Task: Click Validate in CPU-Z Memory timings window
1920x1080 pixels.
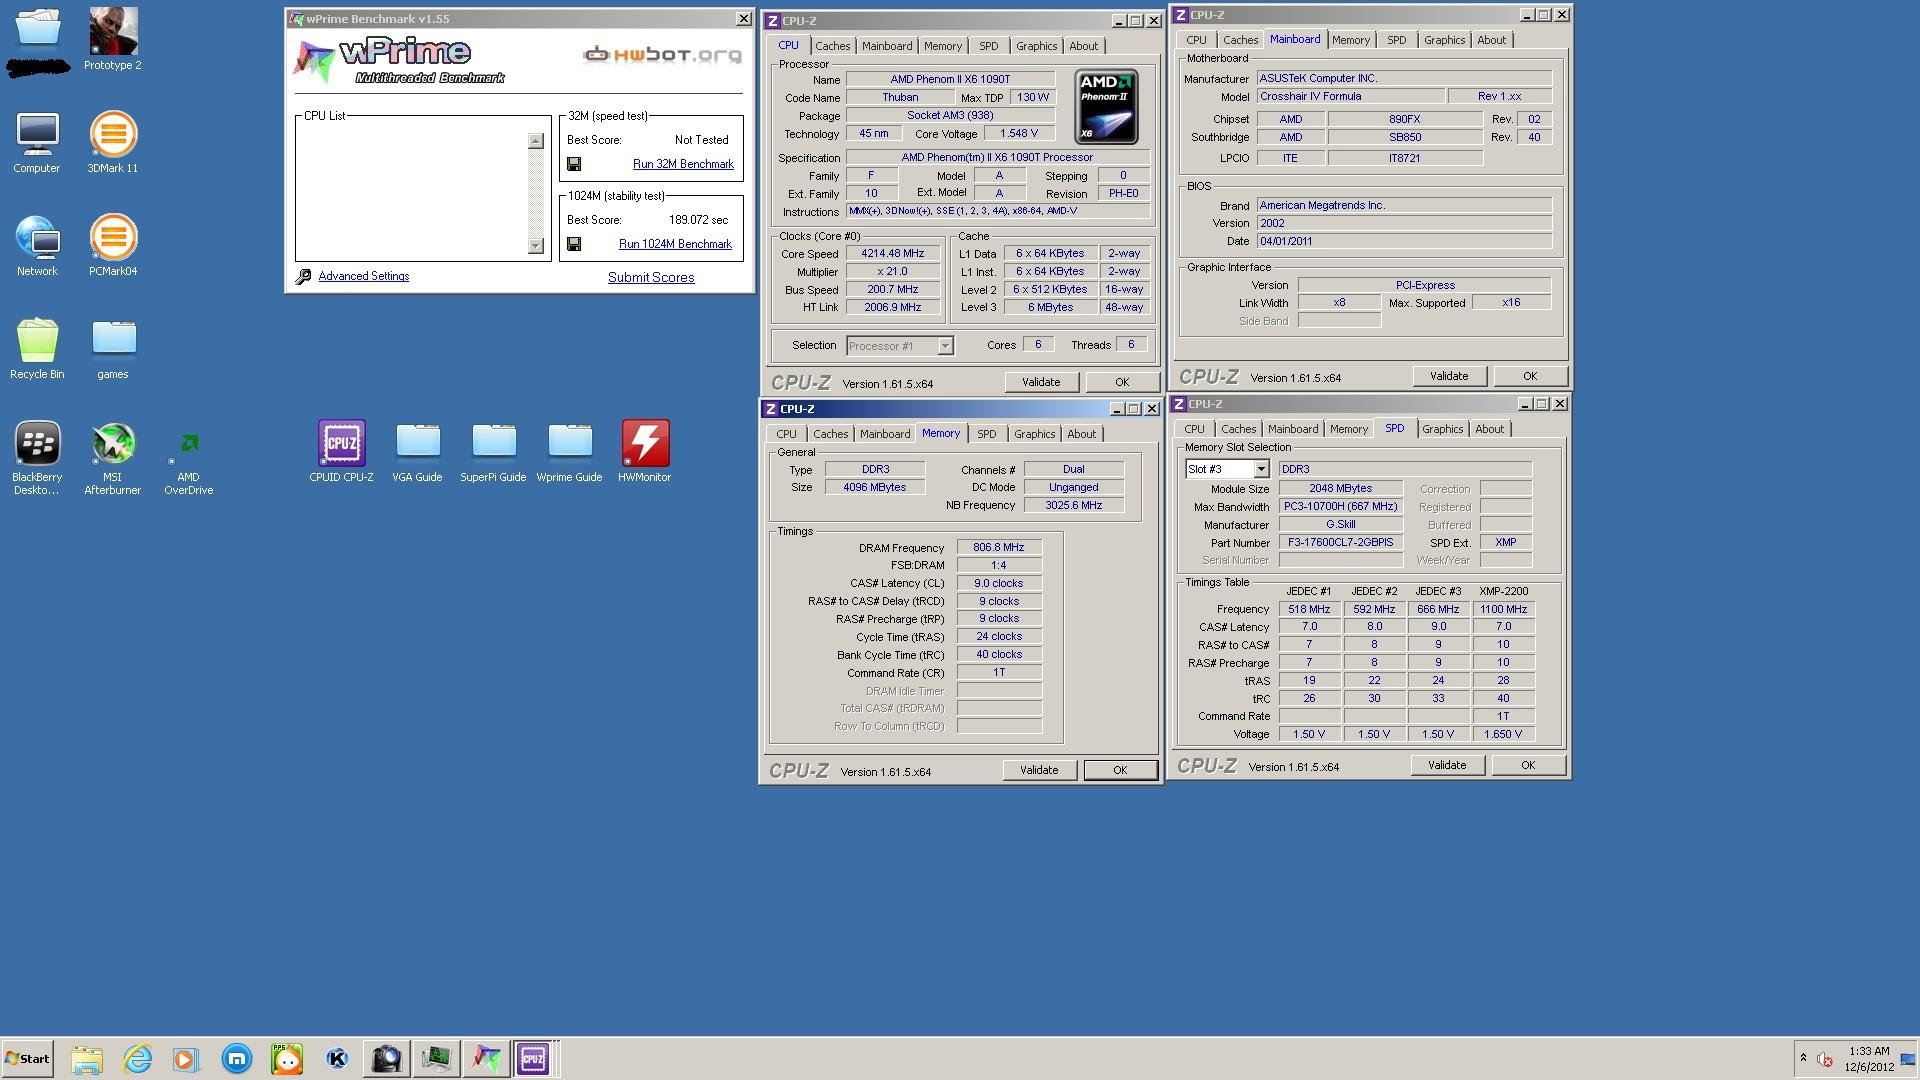Action: (x=1039, y=770)
